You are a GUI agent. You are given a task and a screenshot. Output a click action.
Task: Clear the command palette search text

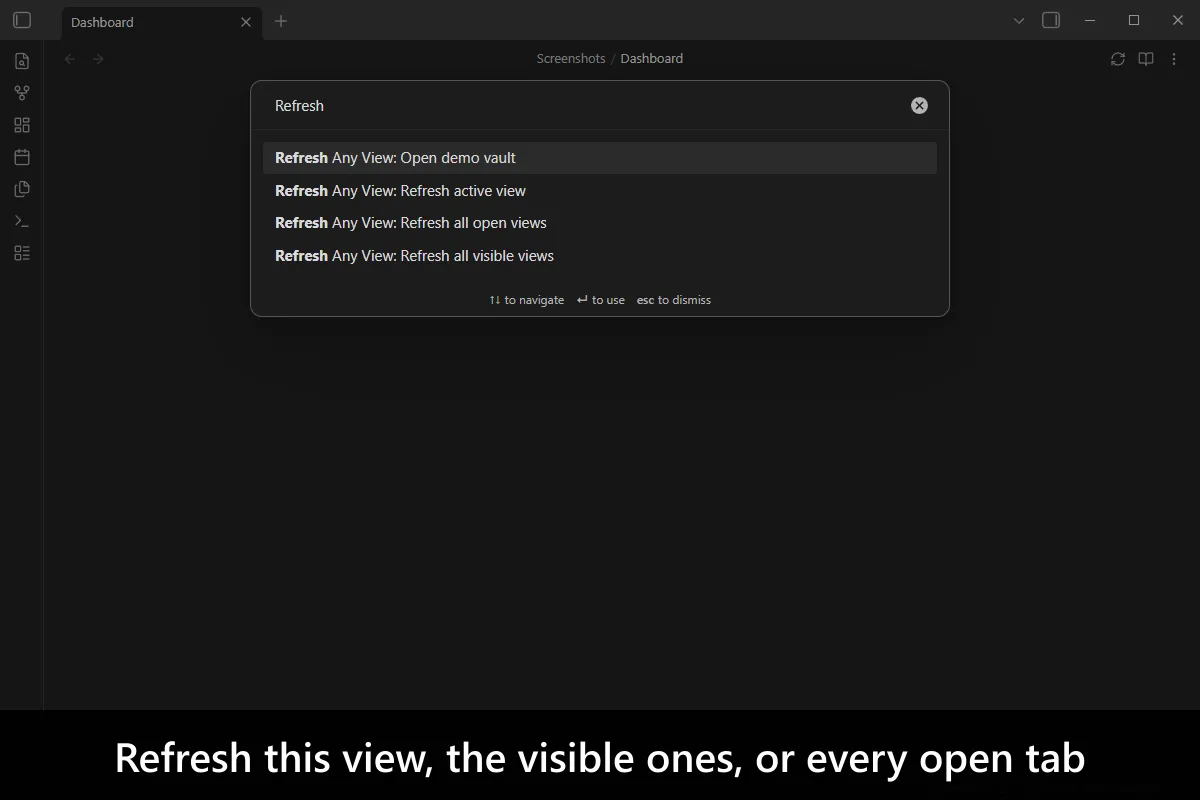919,106
